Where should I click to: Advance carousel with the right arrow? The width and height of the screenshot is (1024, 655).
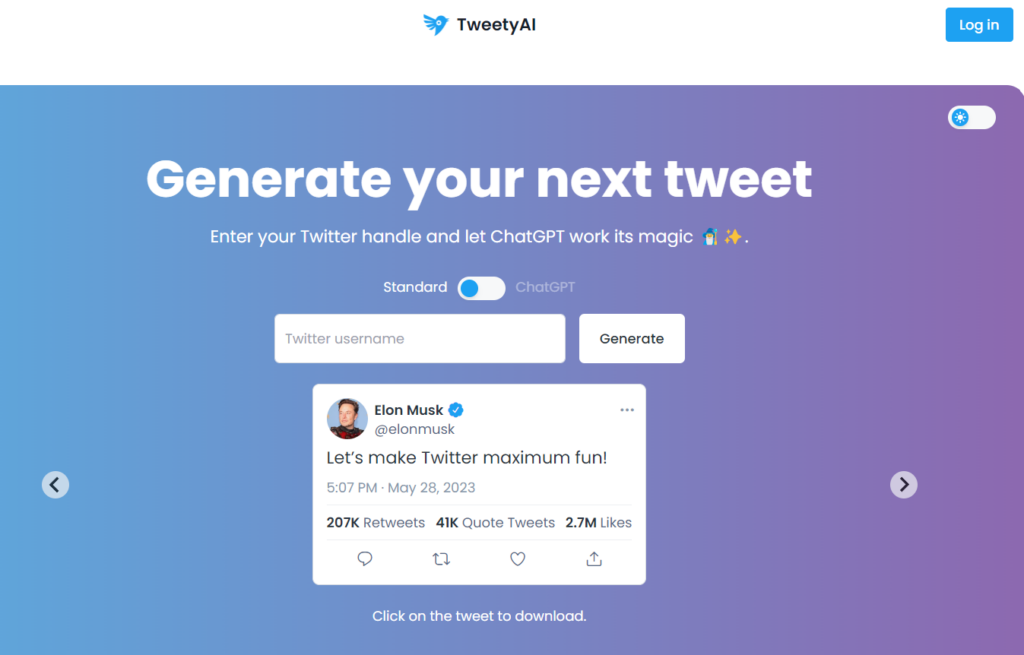pyautogui.click(x=903, y=484)
